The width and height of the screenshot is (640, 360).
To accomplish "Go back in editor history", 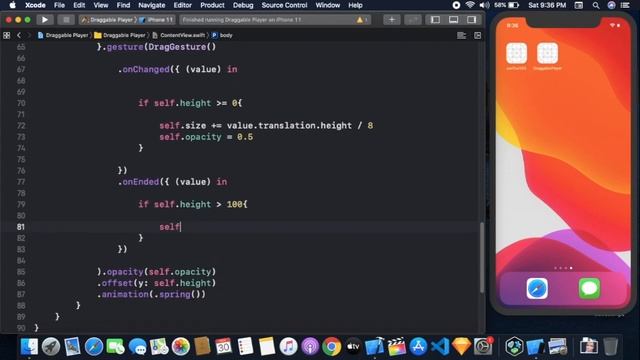I will click(x=19, y=36).
